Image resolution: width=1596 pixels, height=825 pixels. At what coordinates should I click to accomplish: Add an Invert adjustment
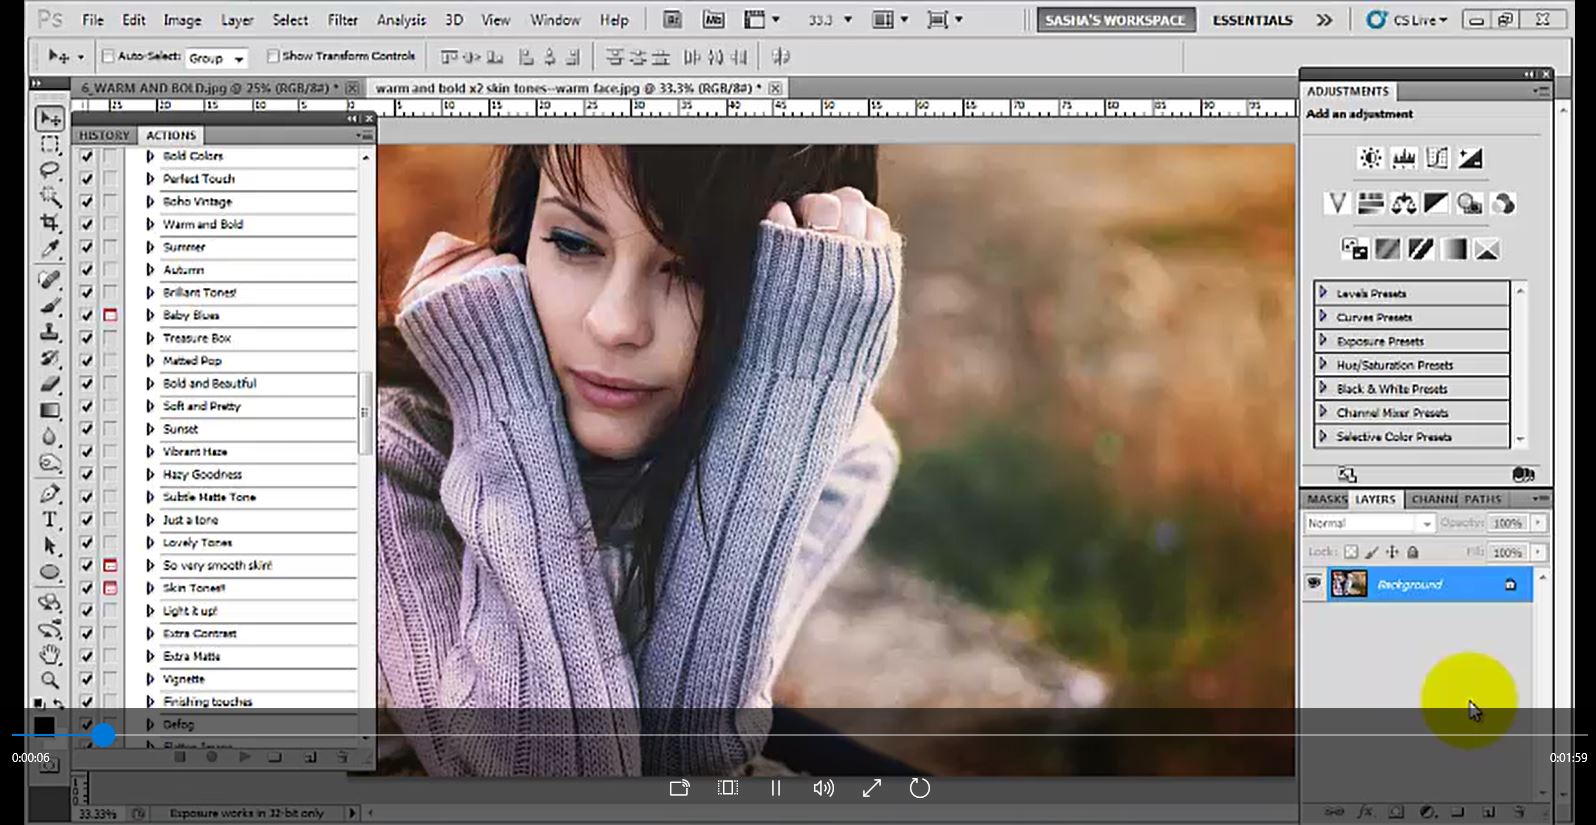pyautogui.click(x=1354, y=249)
